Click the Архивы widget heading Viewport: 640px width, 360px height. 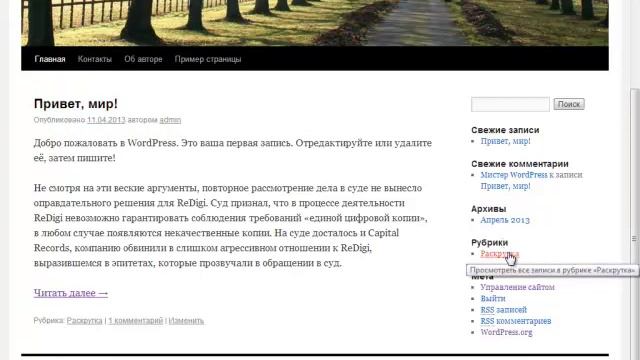click(x=489, y=209)
